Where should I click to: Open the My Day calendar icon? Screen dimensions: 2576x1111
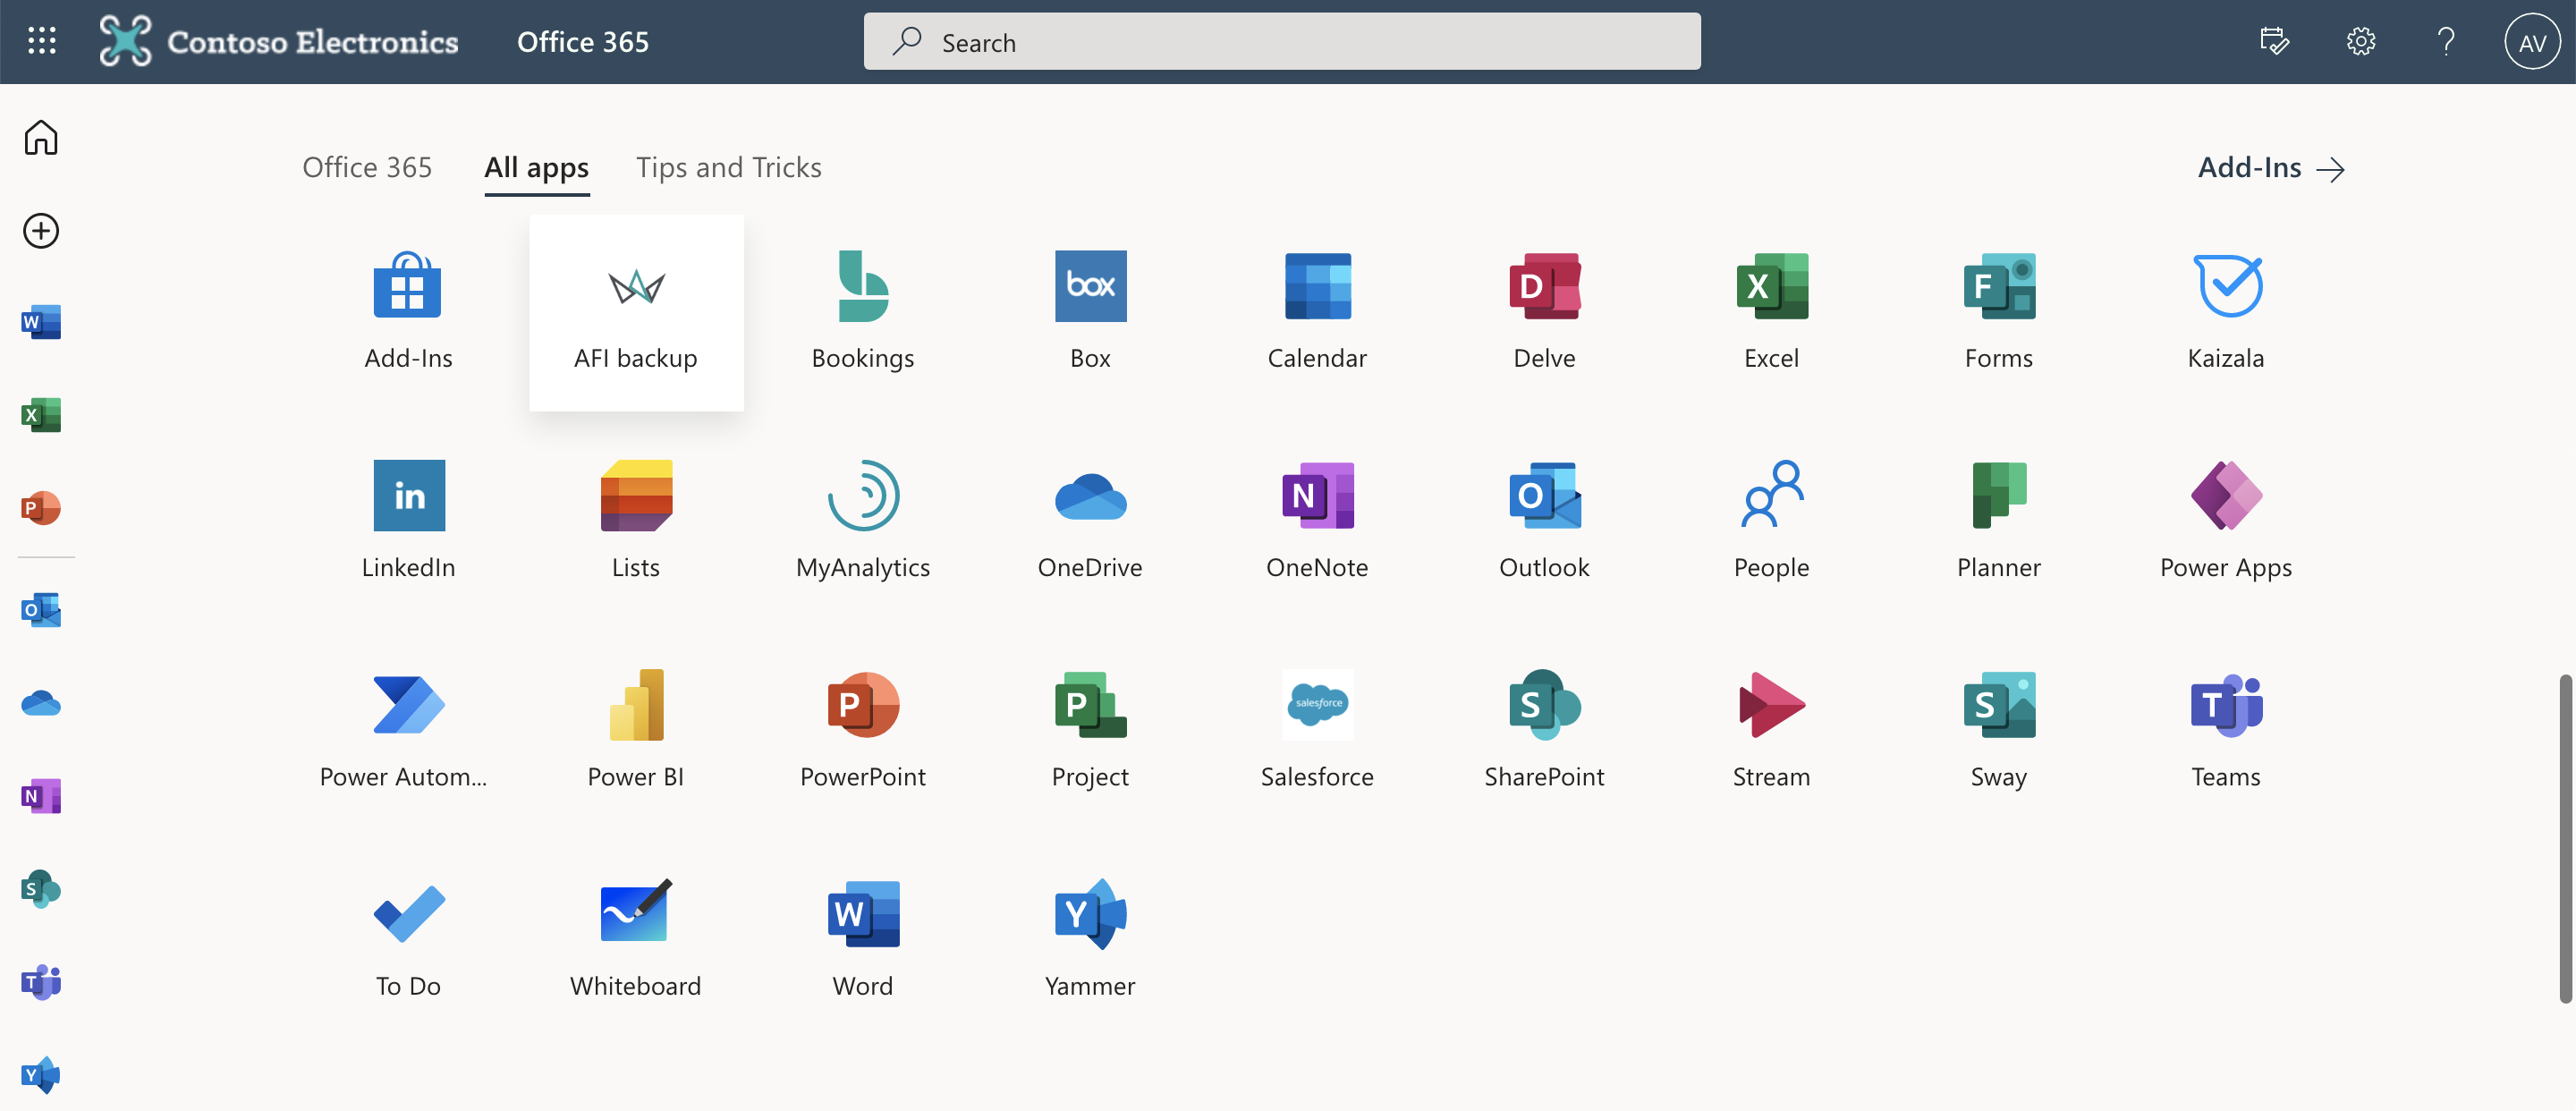[x=2274, y=42]
